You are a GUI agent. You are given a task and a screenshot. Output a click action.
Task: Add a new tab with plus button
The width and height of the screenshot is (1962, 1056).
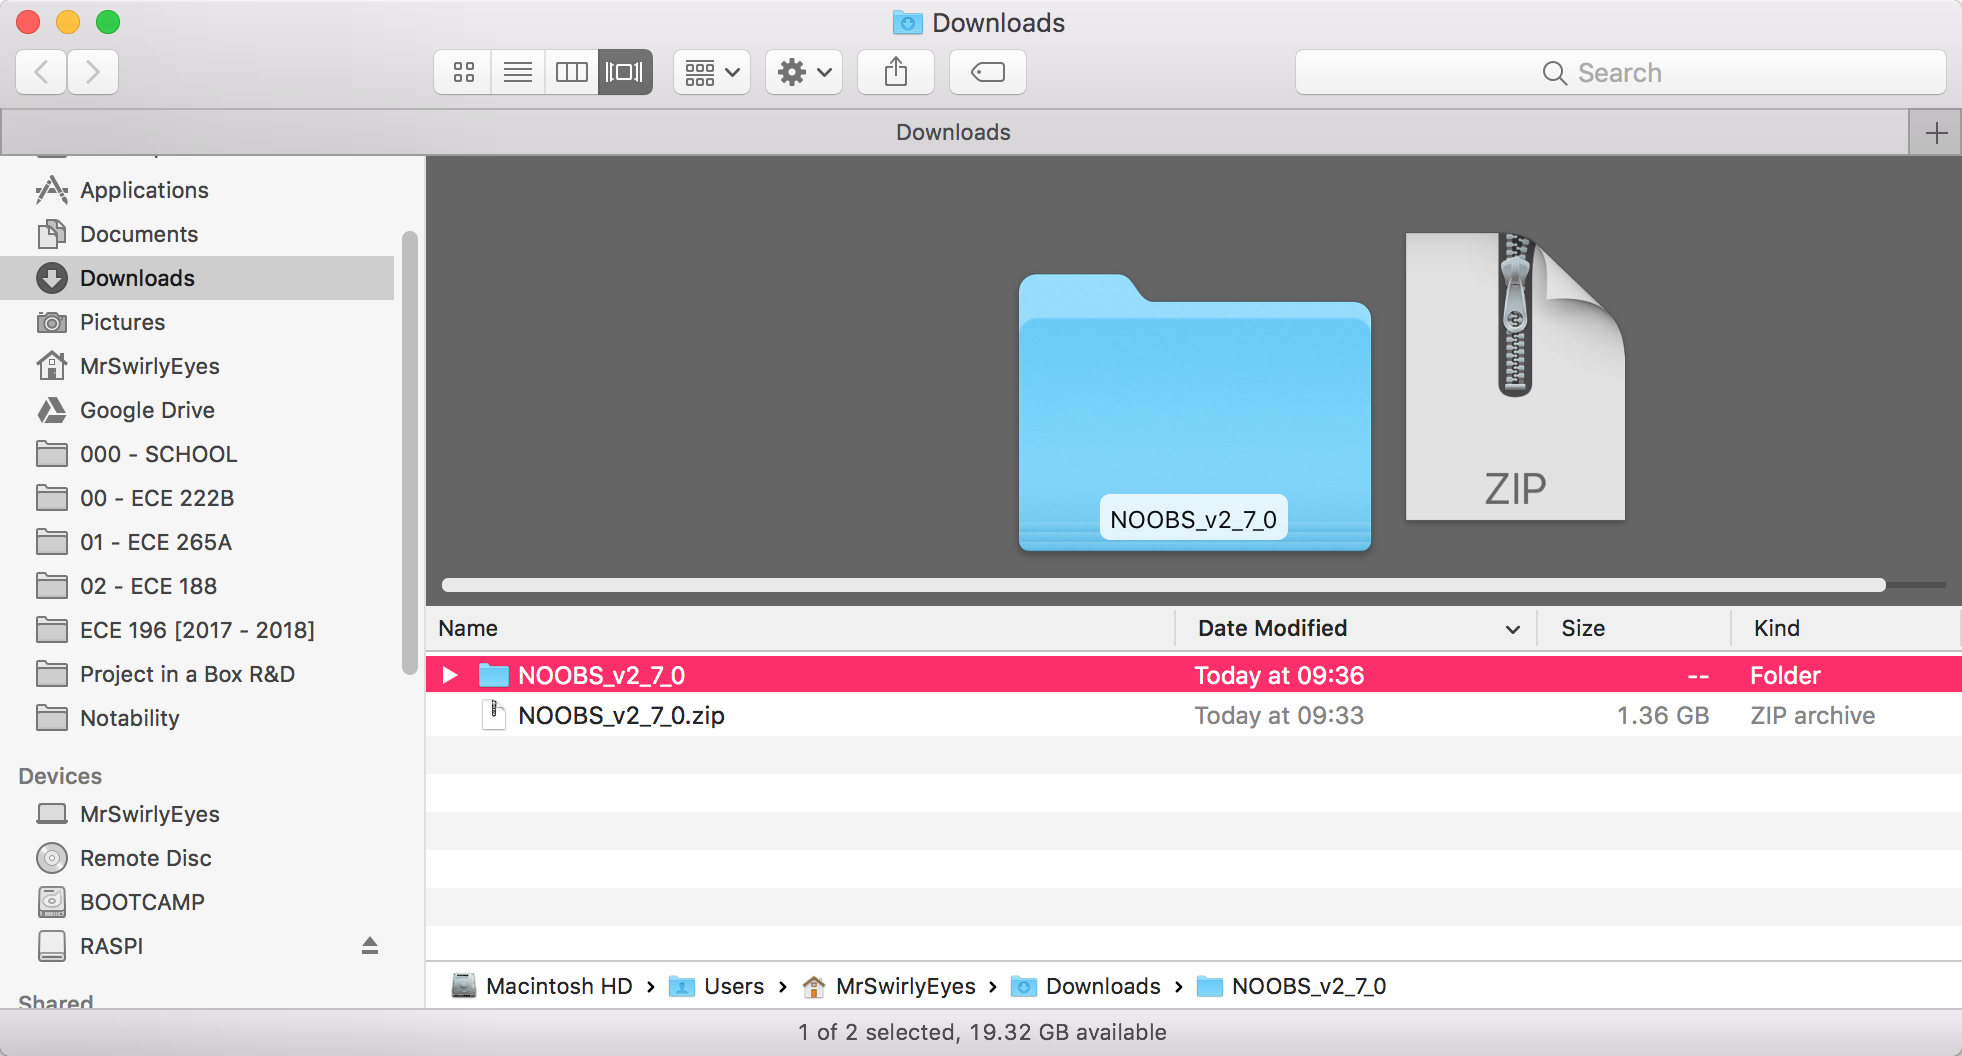pyautogui.click(x=1936, y=133)
